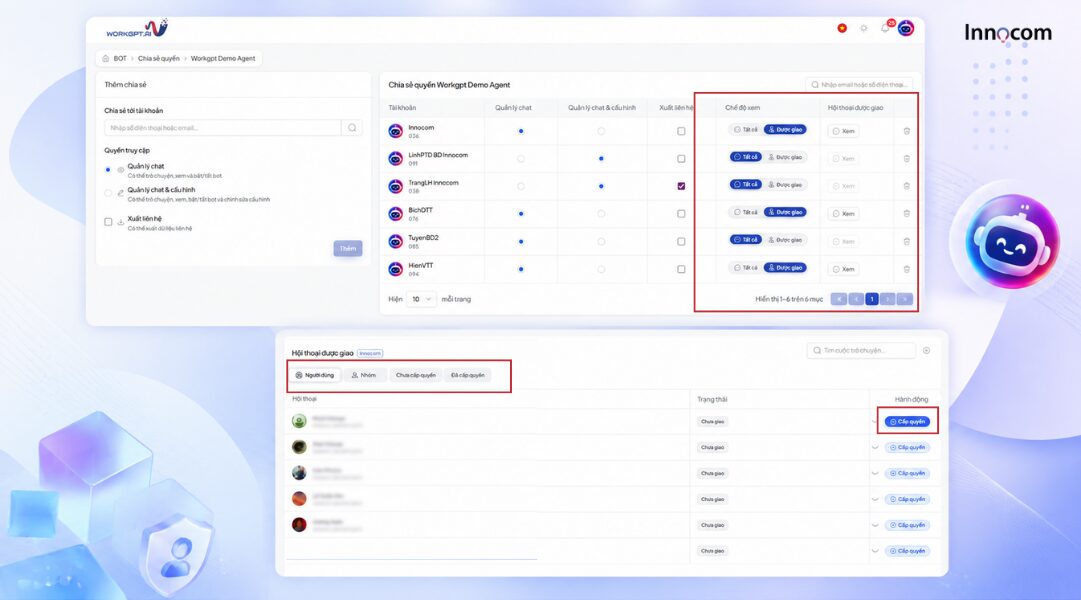The height and width of the screenshot is (600, 1081).
Task: Click the Innocom account avatar
Action: 396,131
